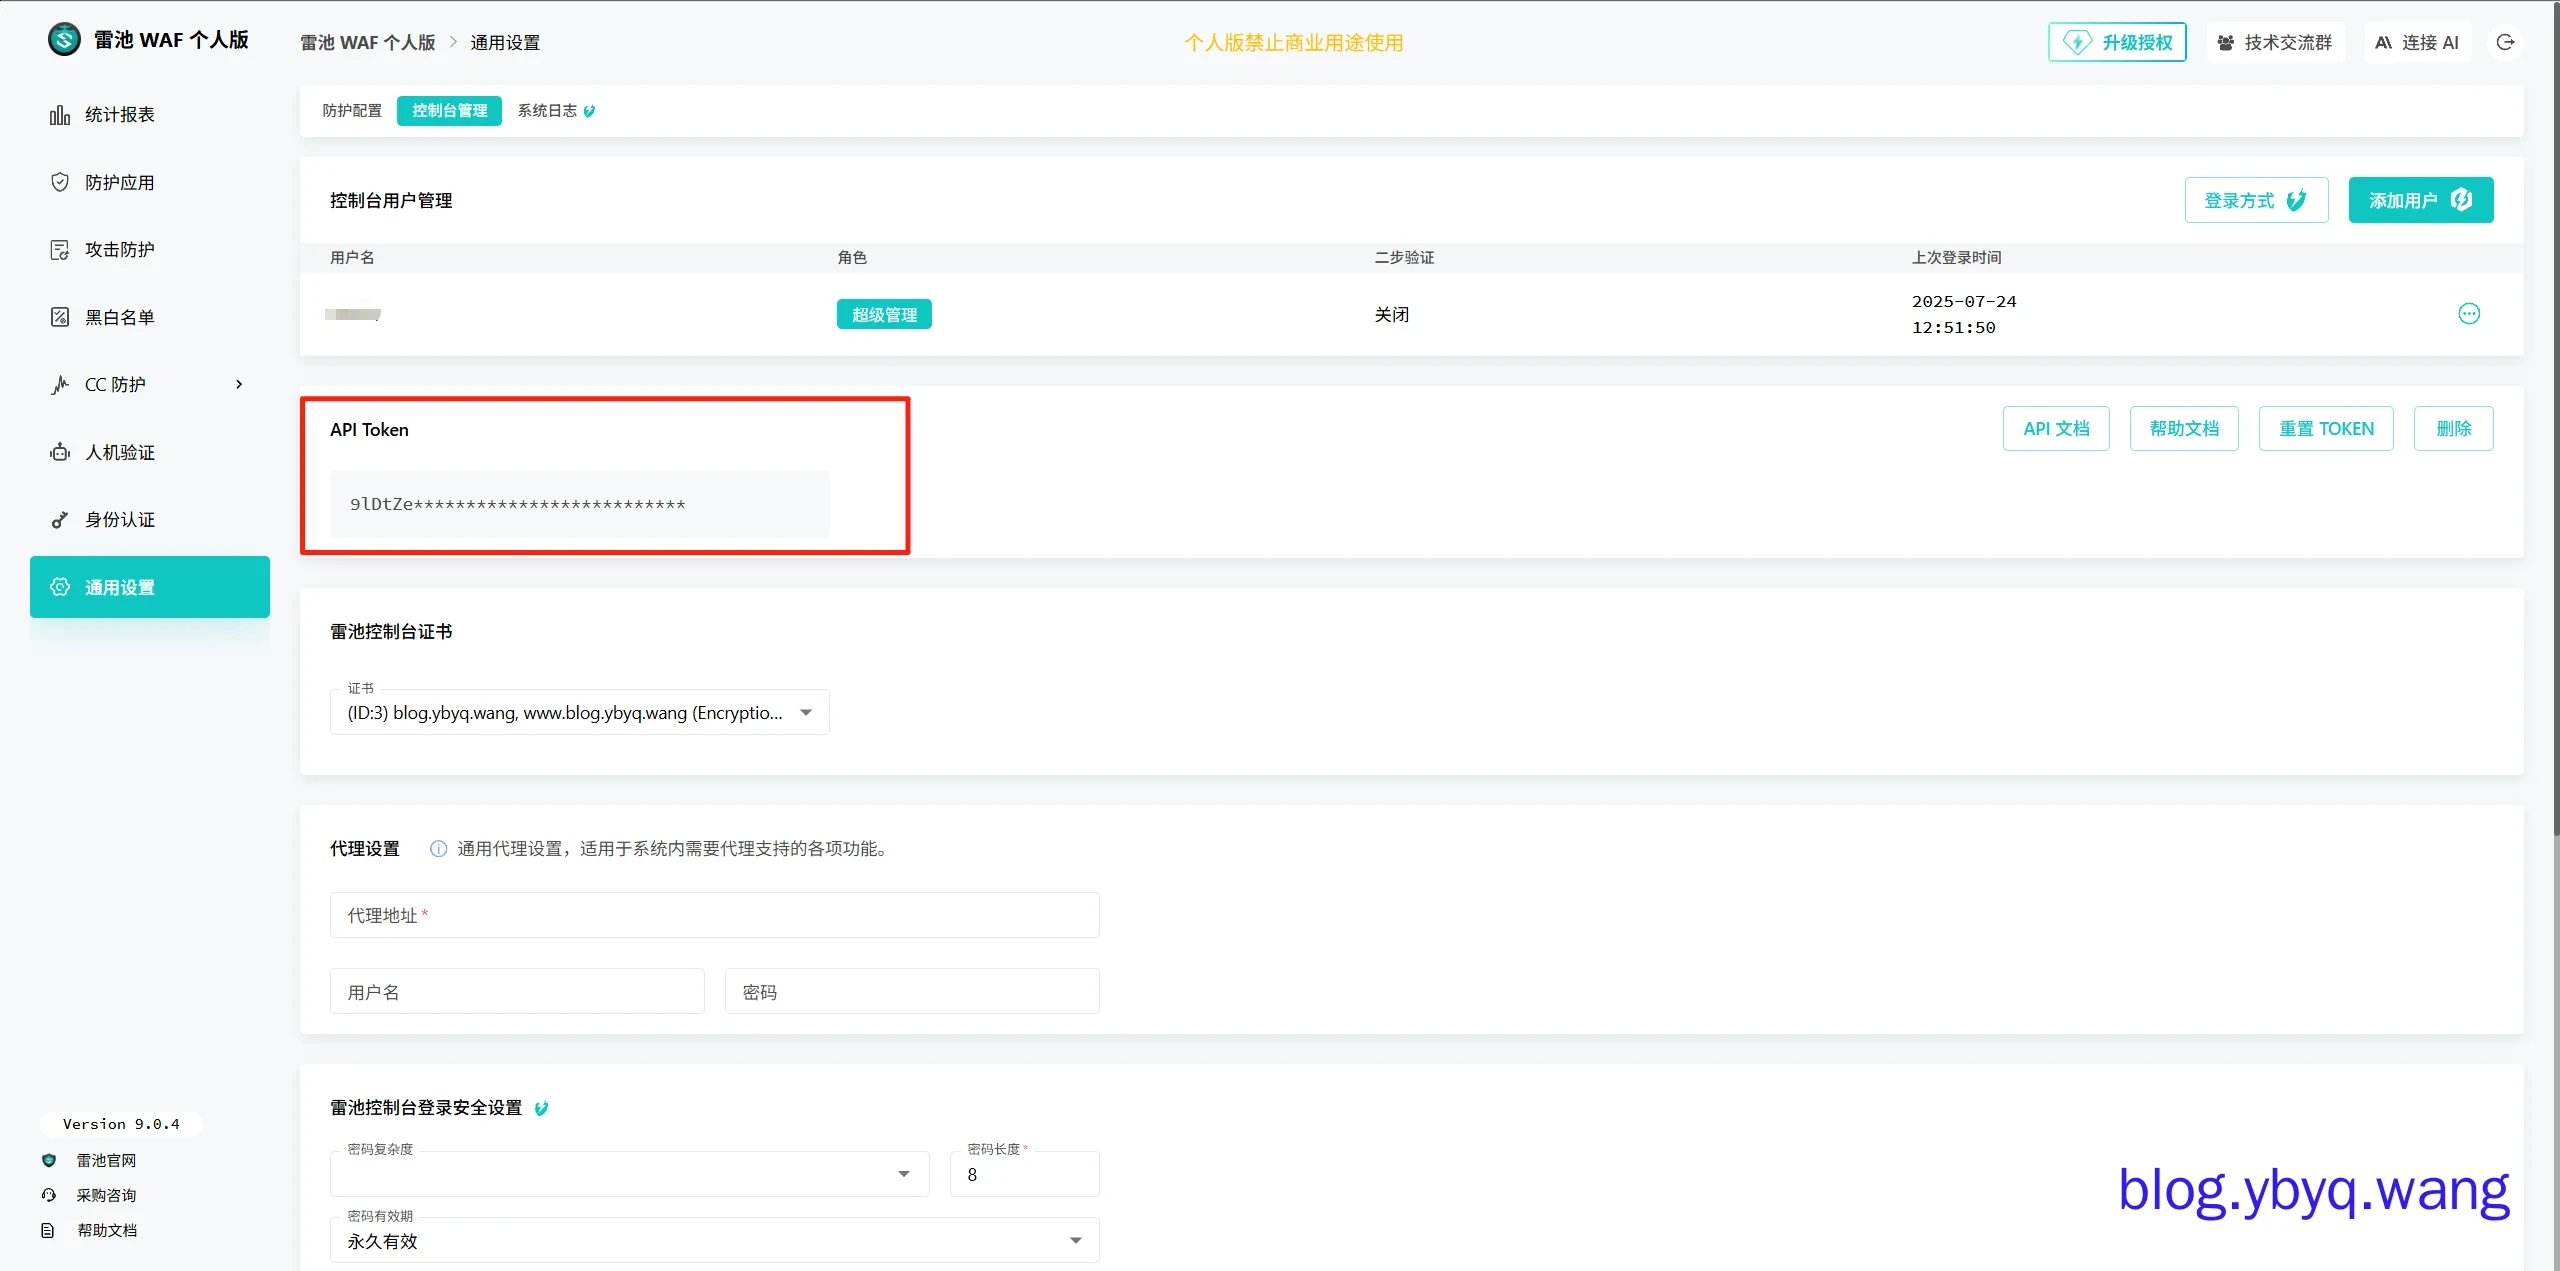Open the user row more-actions ellipsis icon
The height and width of the screenshot is (1271, 2560).
(2469, 314)
